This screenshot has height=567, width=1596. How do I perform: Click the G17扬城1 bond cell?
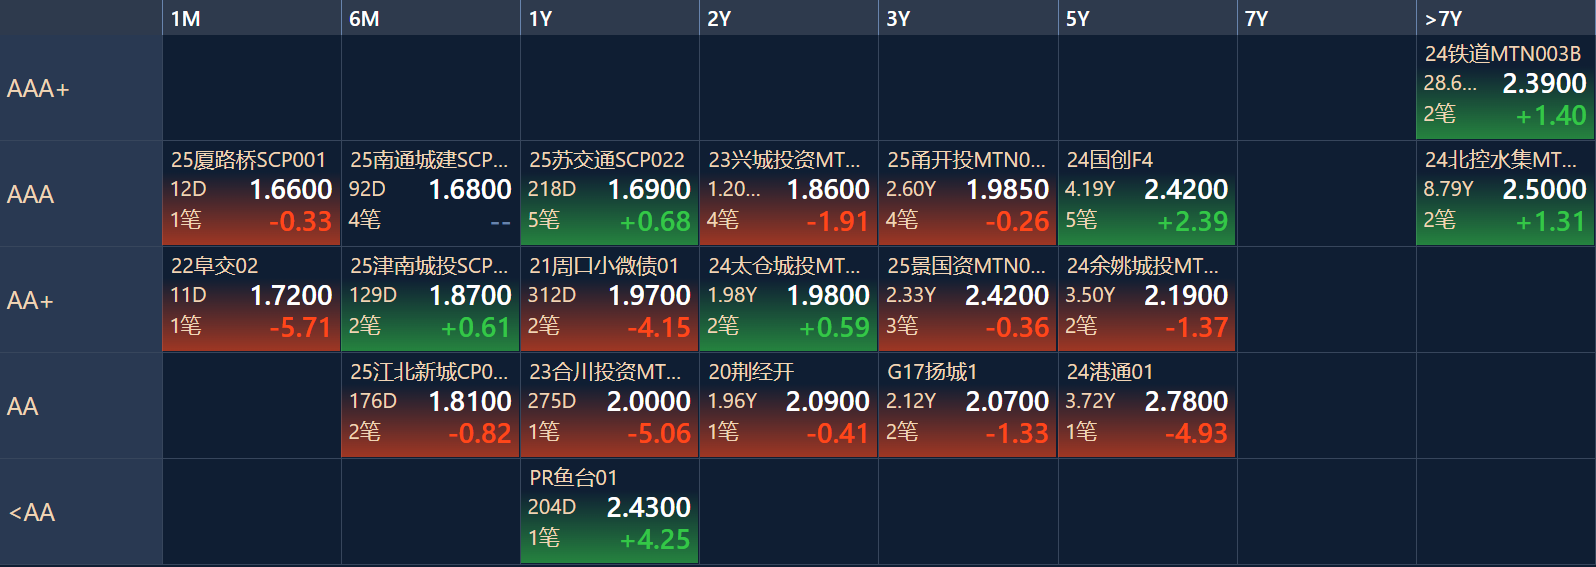966,406
